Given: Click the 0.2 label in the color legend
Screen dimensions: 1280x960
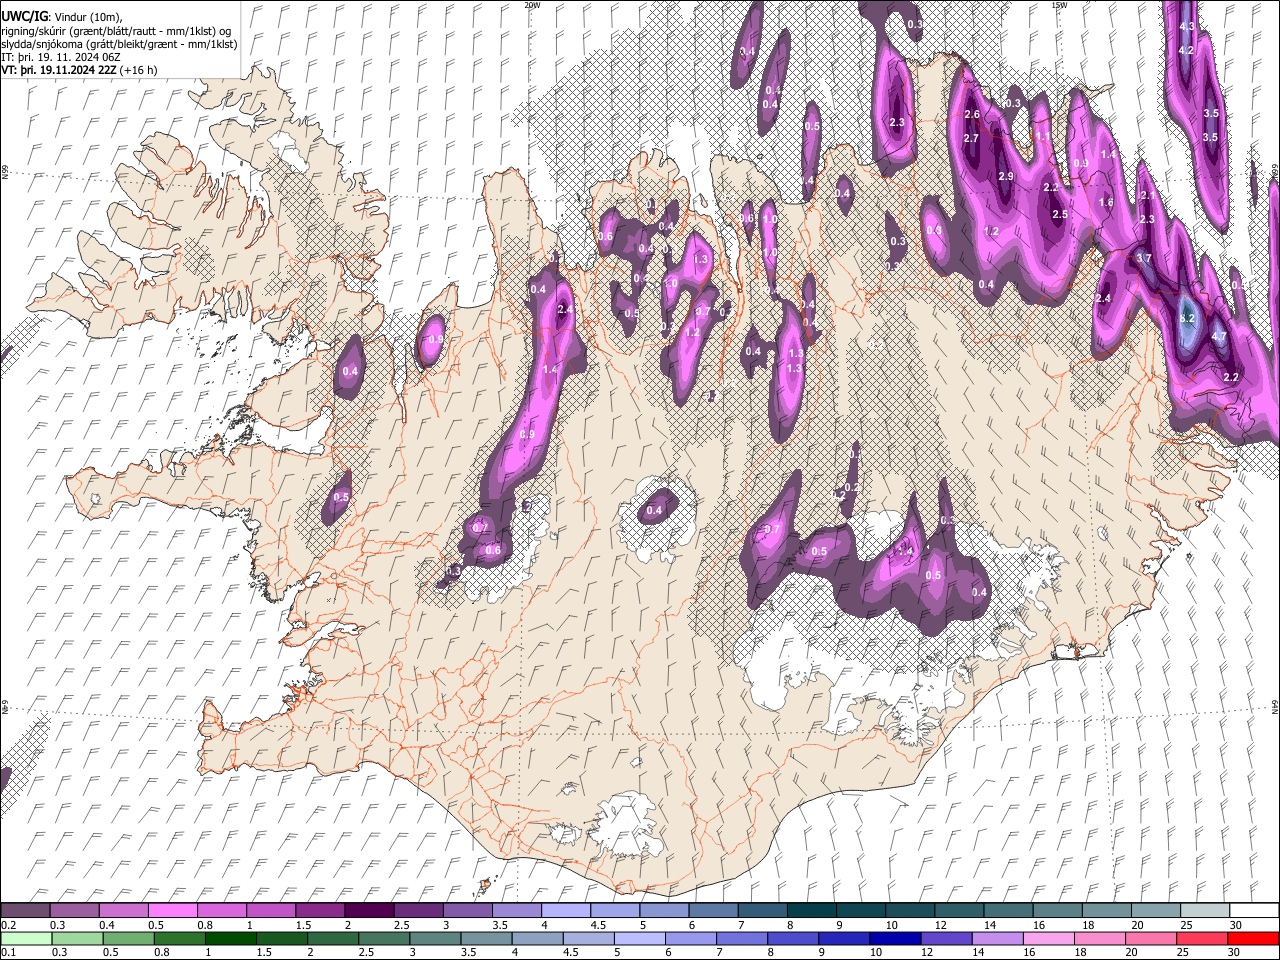Looking at the screenshot, I should (x=9, y=925).
